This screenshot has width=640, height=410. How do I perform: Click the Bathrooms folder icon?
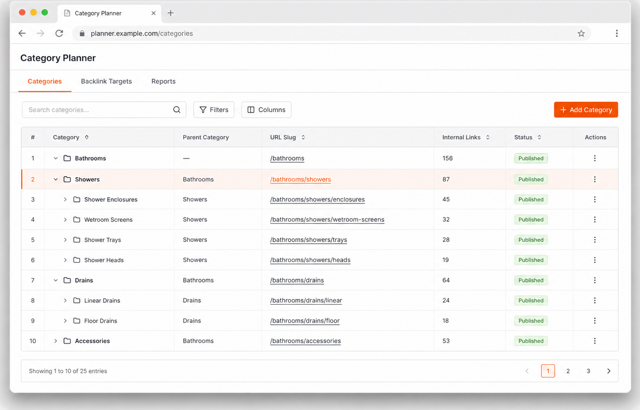67,158
